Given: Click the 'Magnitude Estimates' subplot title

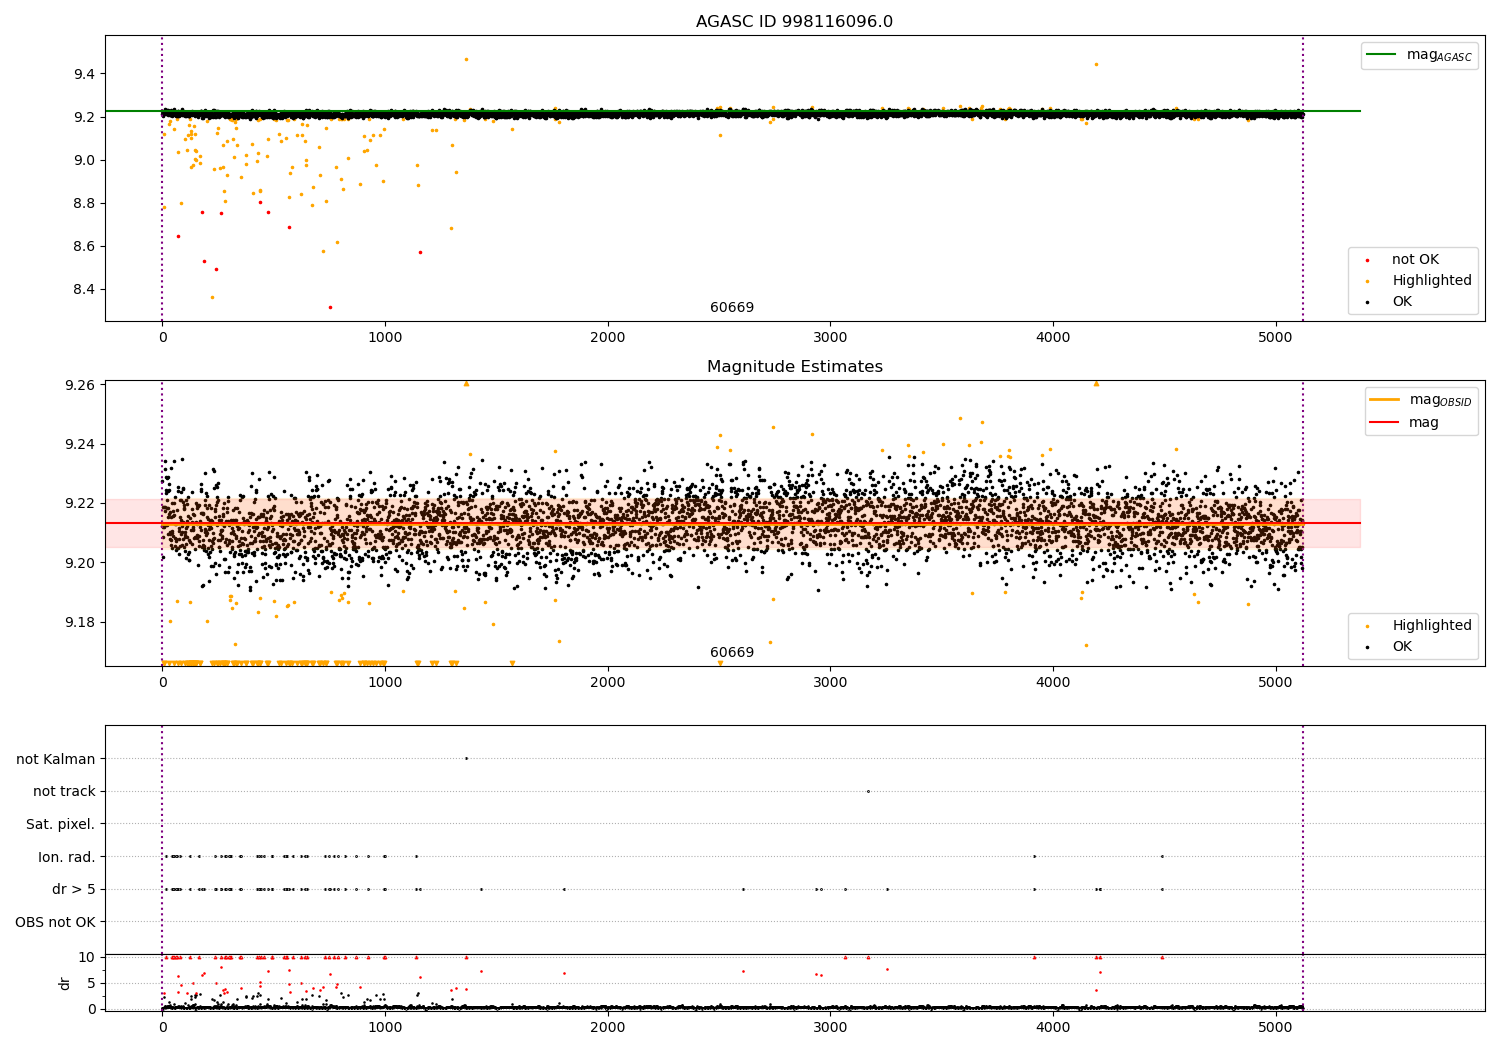Looking at the screenshot, I should (794, 367).
